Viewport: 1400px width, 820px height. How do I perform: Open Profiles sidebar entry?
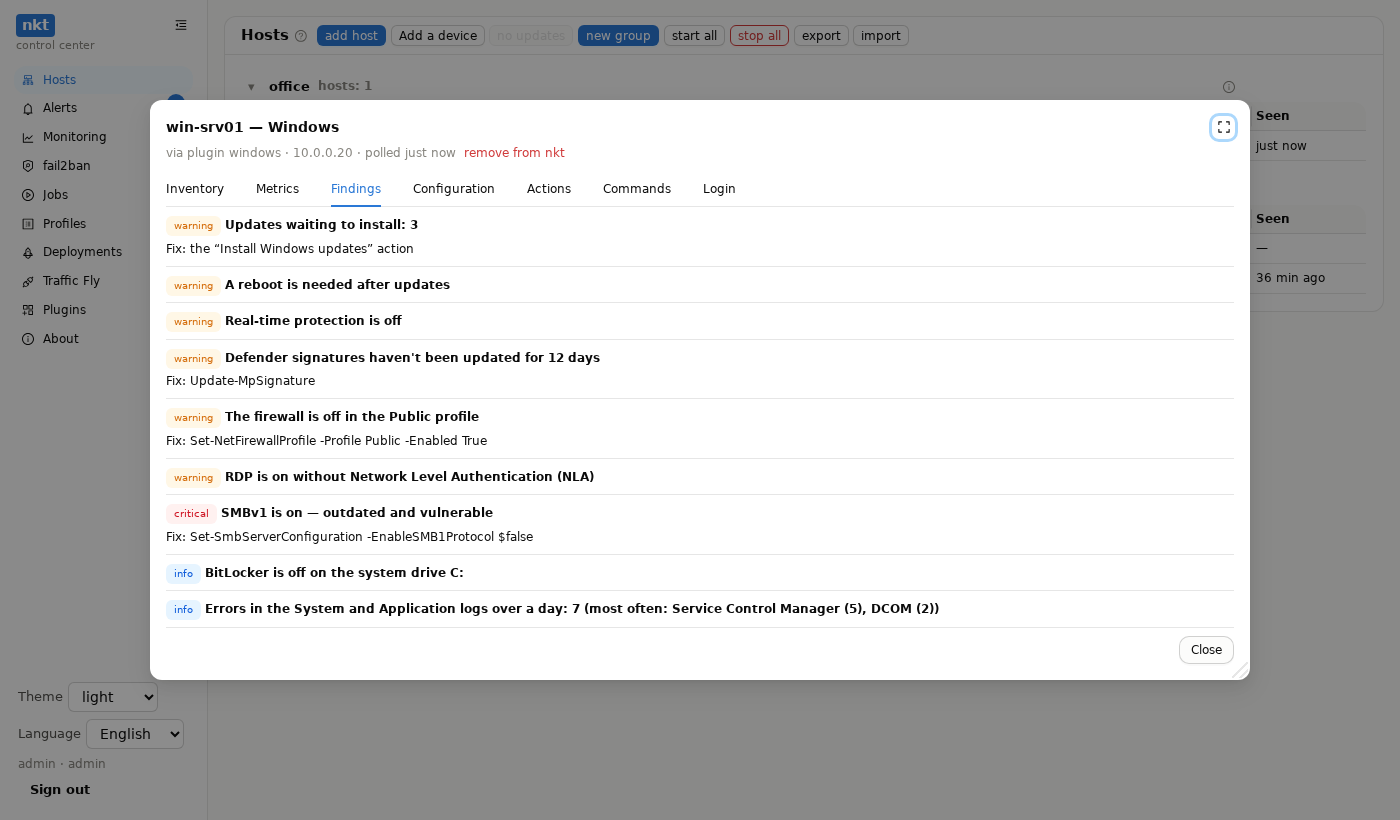[103, 224]
